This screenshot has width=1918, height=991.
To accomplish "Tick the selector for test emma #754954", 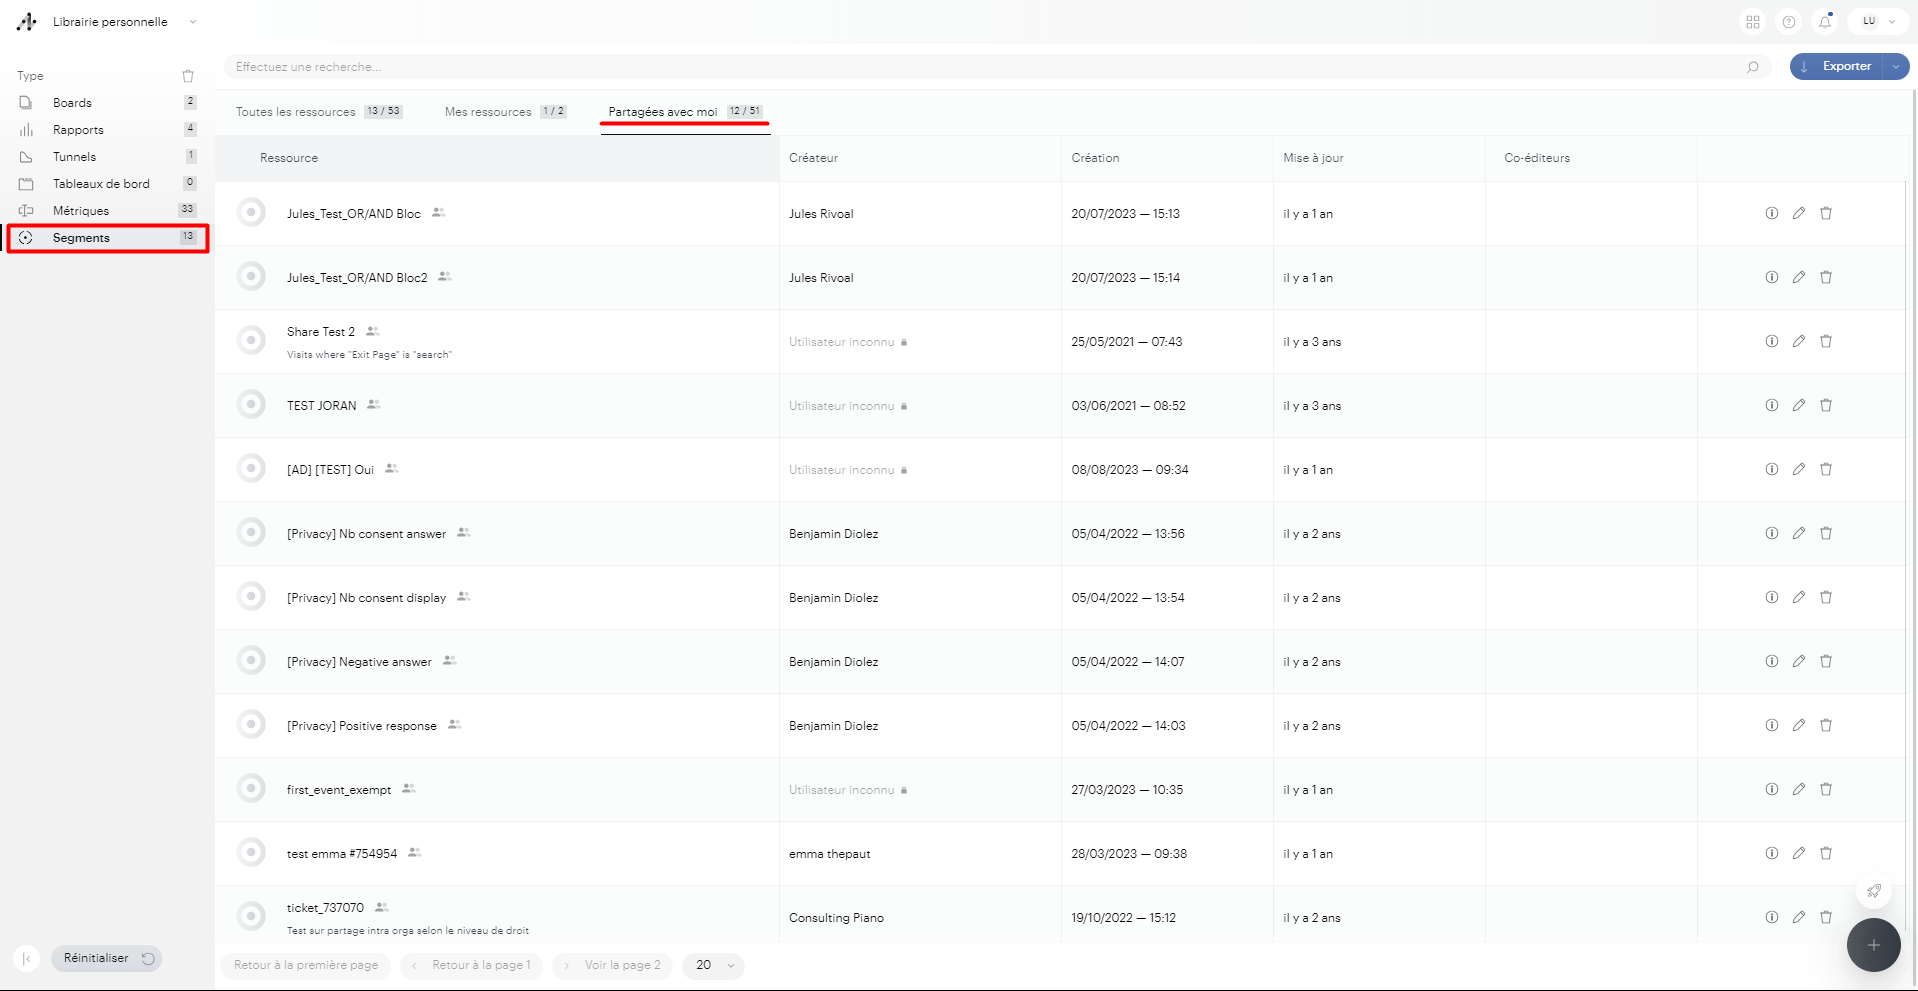I will click(x=251, y=852).
